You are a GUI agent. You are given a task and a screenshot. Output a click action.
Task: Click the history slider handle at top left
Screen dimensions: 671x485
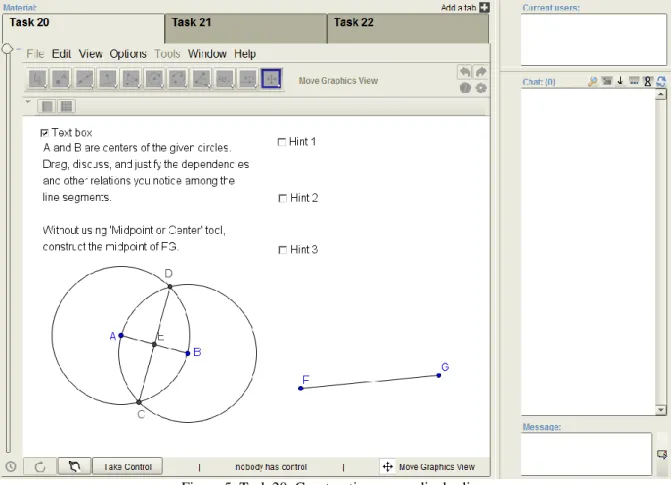point(7,48)
